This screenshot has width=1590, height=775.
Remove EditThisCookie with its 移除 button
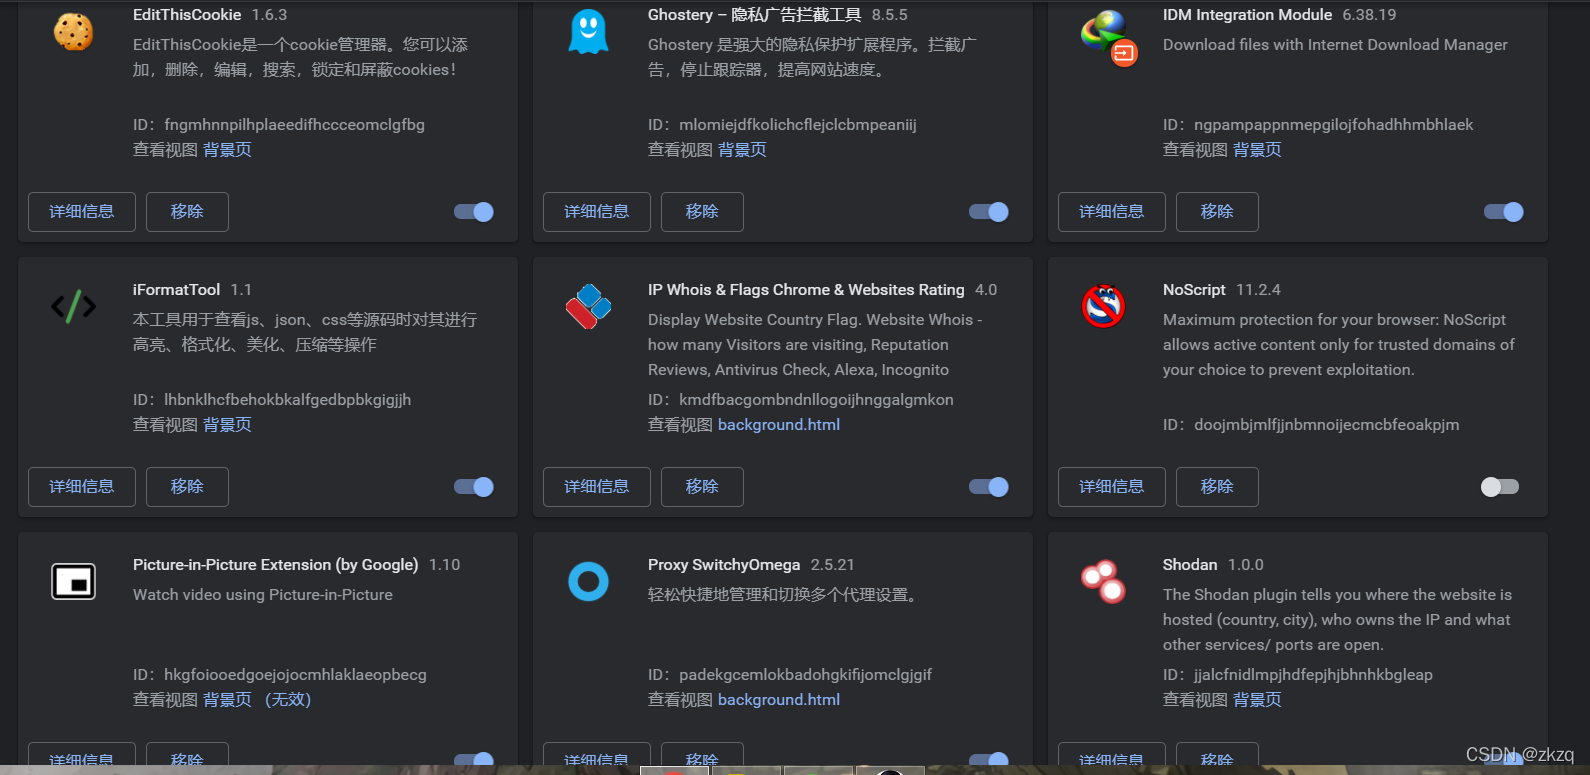click(x=187, y=212)
